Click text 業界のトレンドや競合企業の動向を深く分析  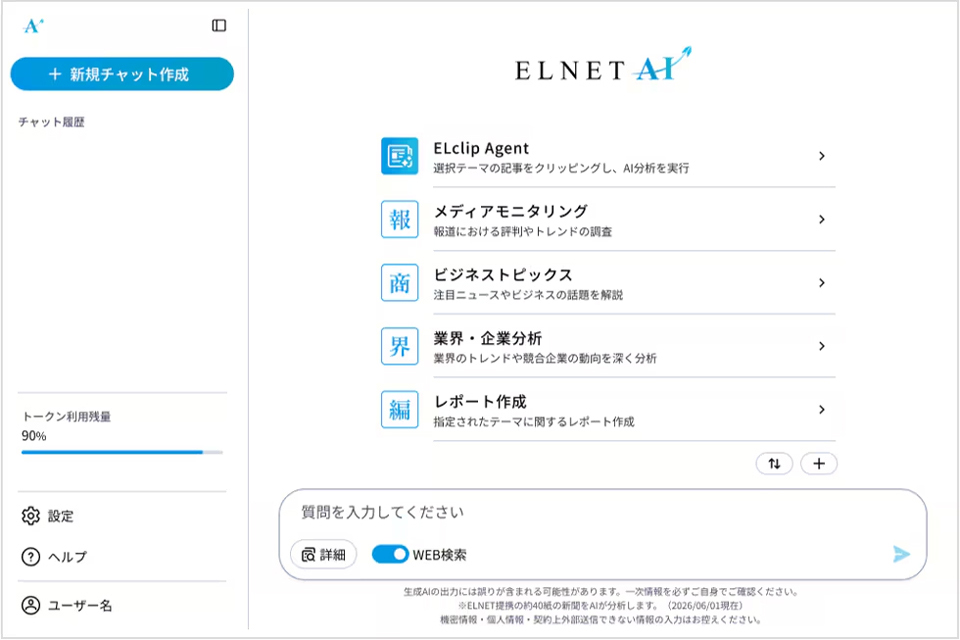click(x=545, y=358)
